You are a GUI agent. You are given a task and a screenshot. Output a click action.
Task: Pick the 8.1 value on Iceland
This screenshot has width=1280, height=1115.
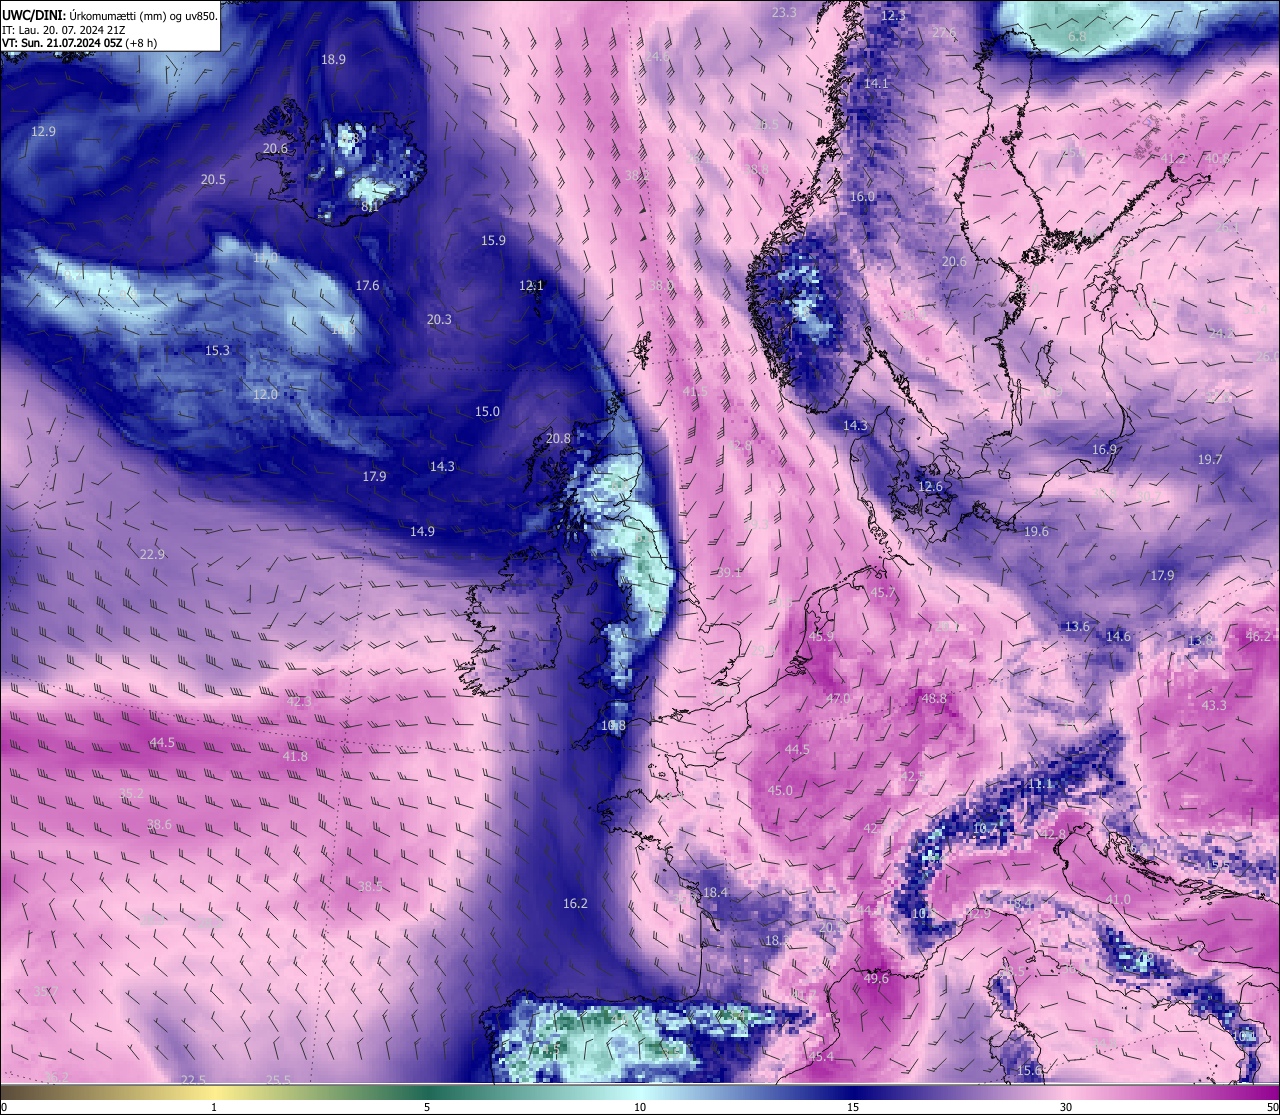point(370,207)
